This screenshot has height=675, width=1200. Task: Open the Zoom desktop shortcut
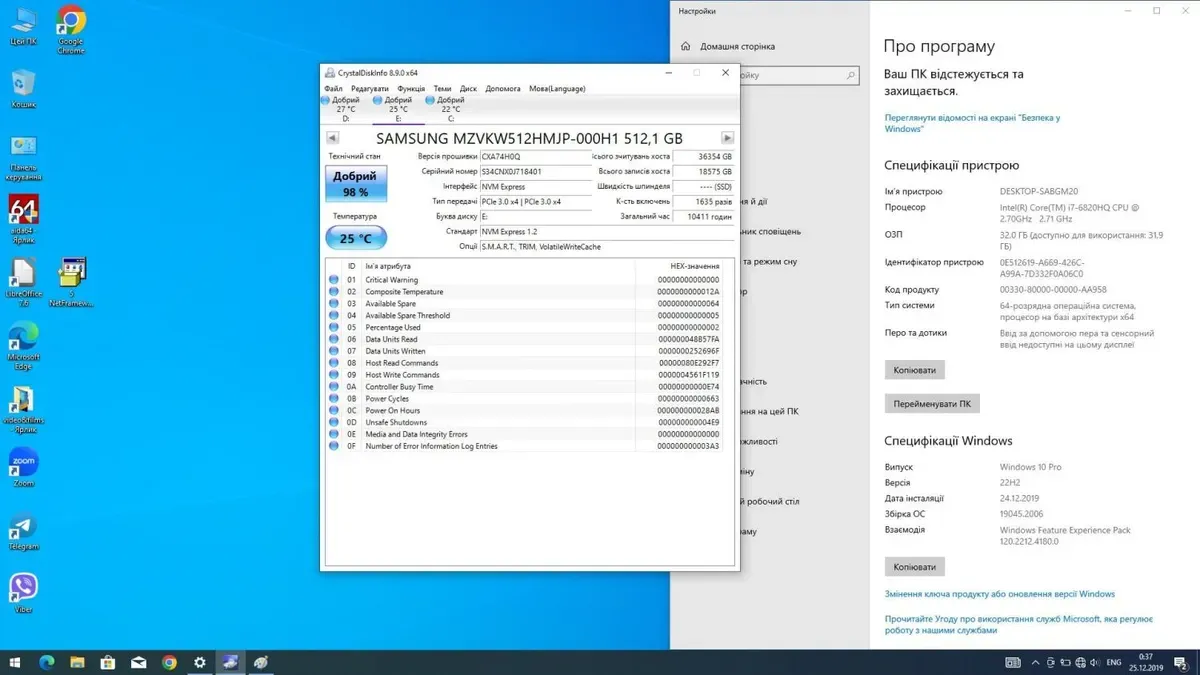[x=23, y=467]
